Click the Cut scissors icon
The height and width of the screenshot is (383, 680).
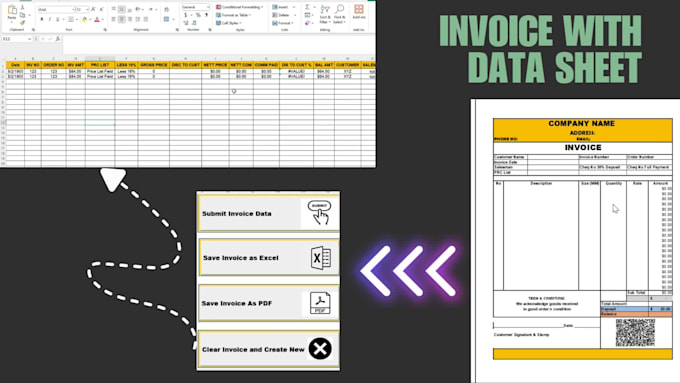tap(23, 8)
